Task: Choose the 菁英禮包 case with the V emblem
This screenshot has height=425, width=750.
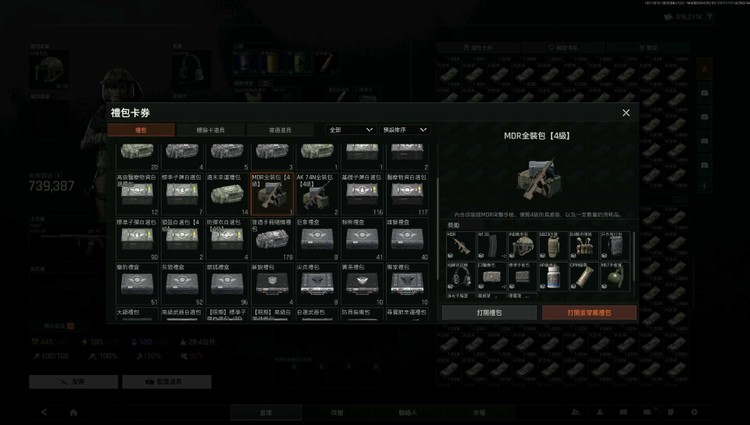Action: tap(362, 284)
